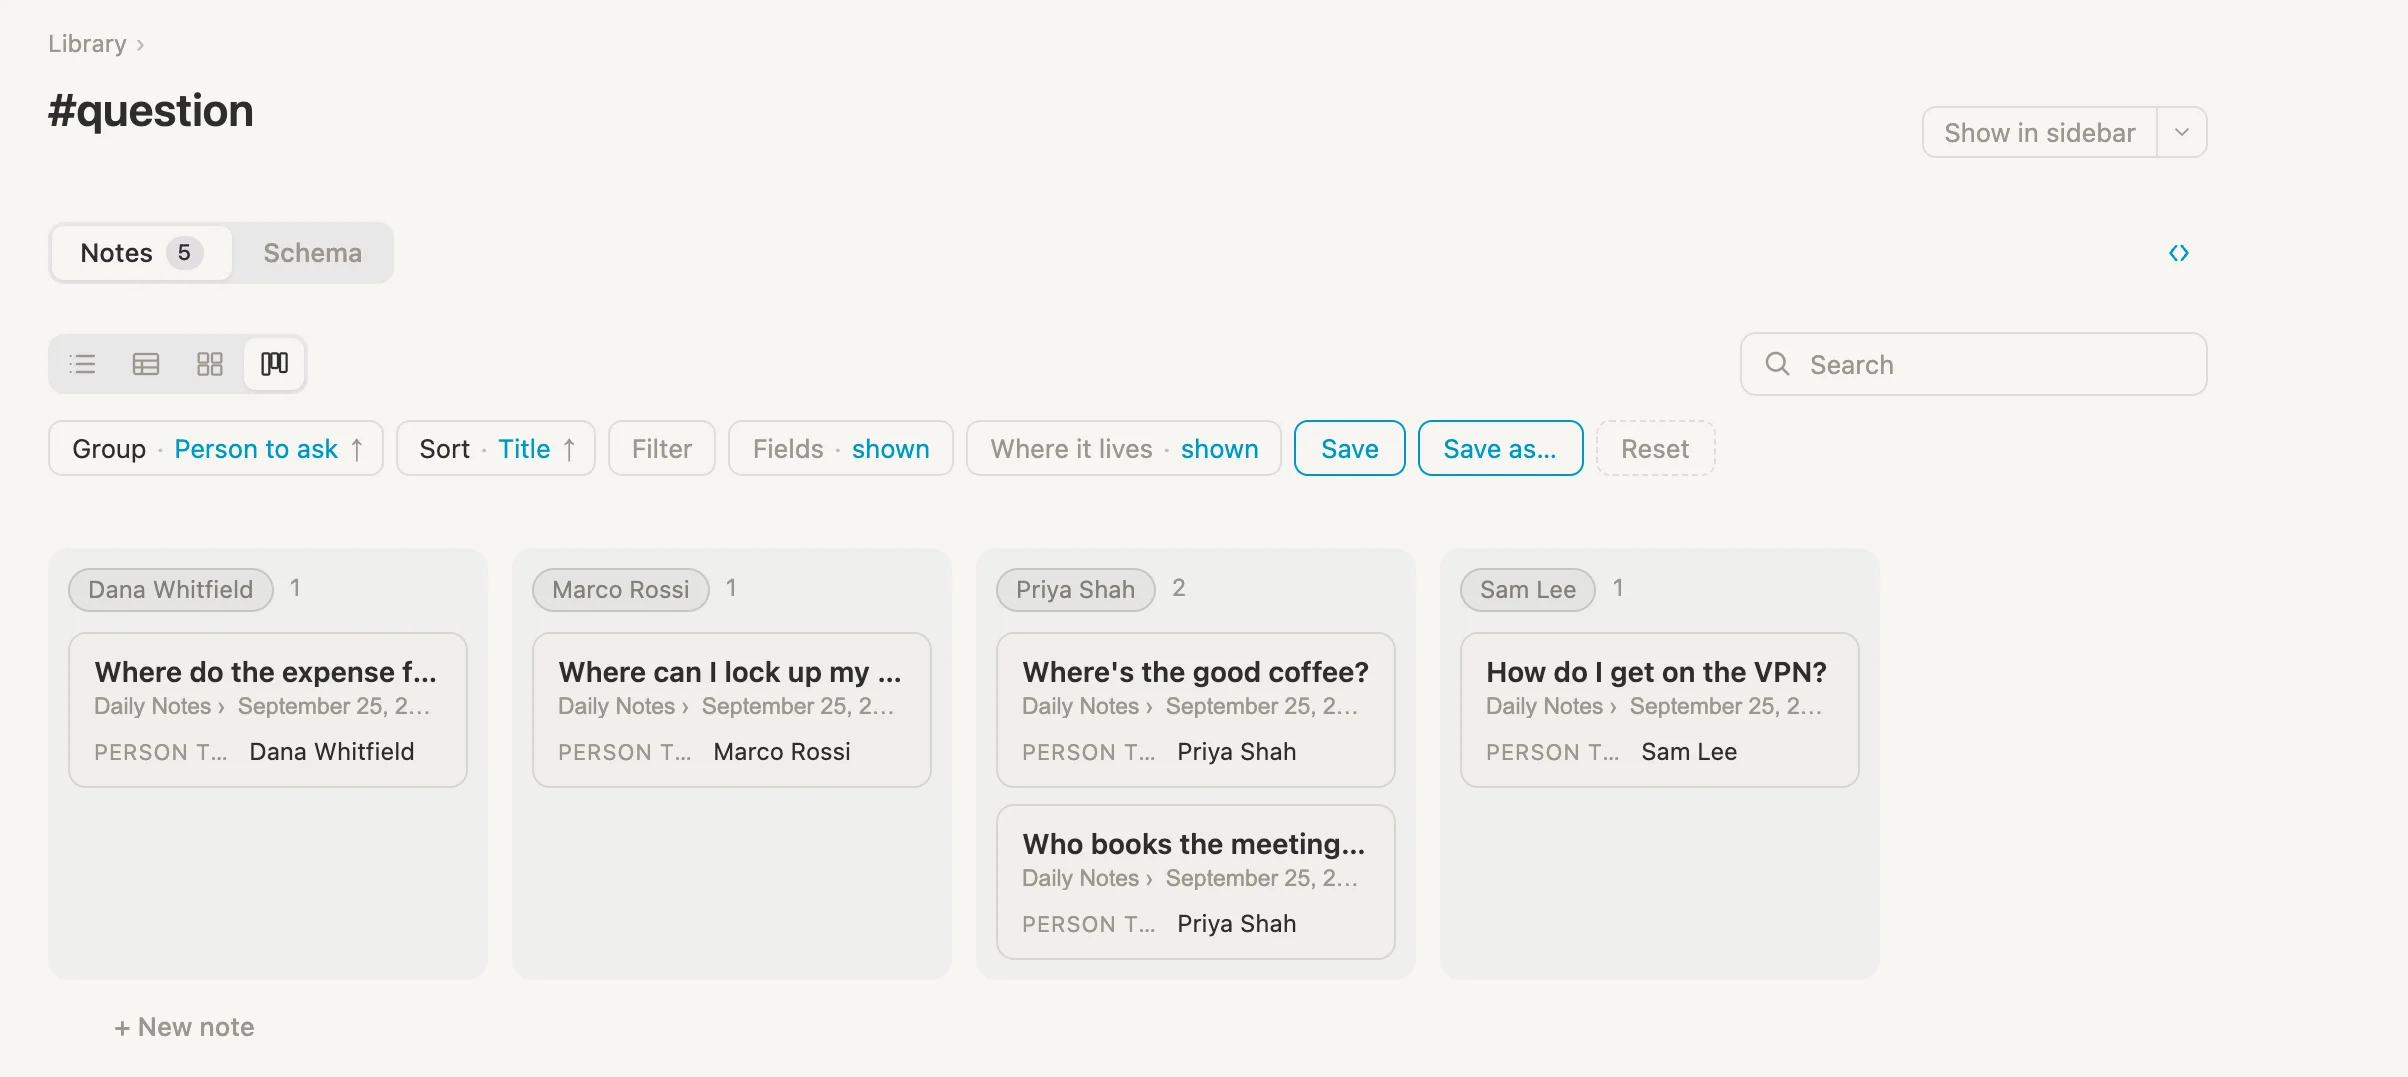Open the Dana Whitfield group tag
2408x1077 pixels.
171,590
